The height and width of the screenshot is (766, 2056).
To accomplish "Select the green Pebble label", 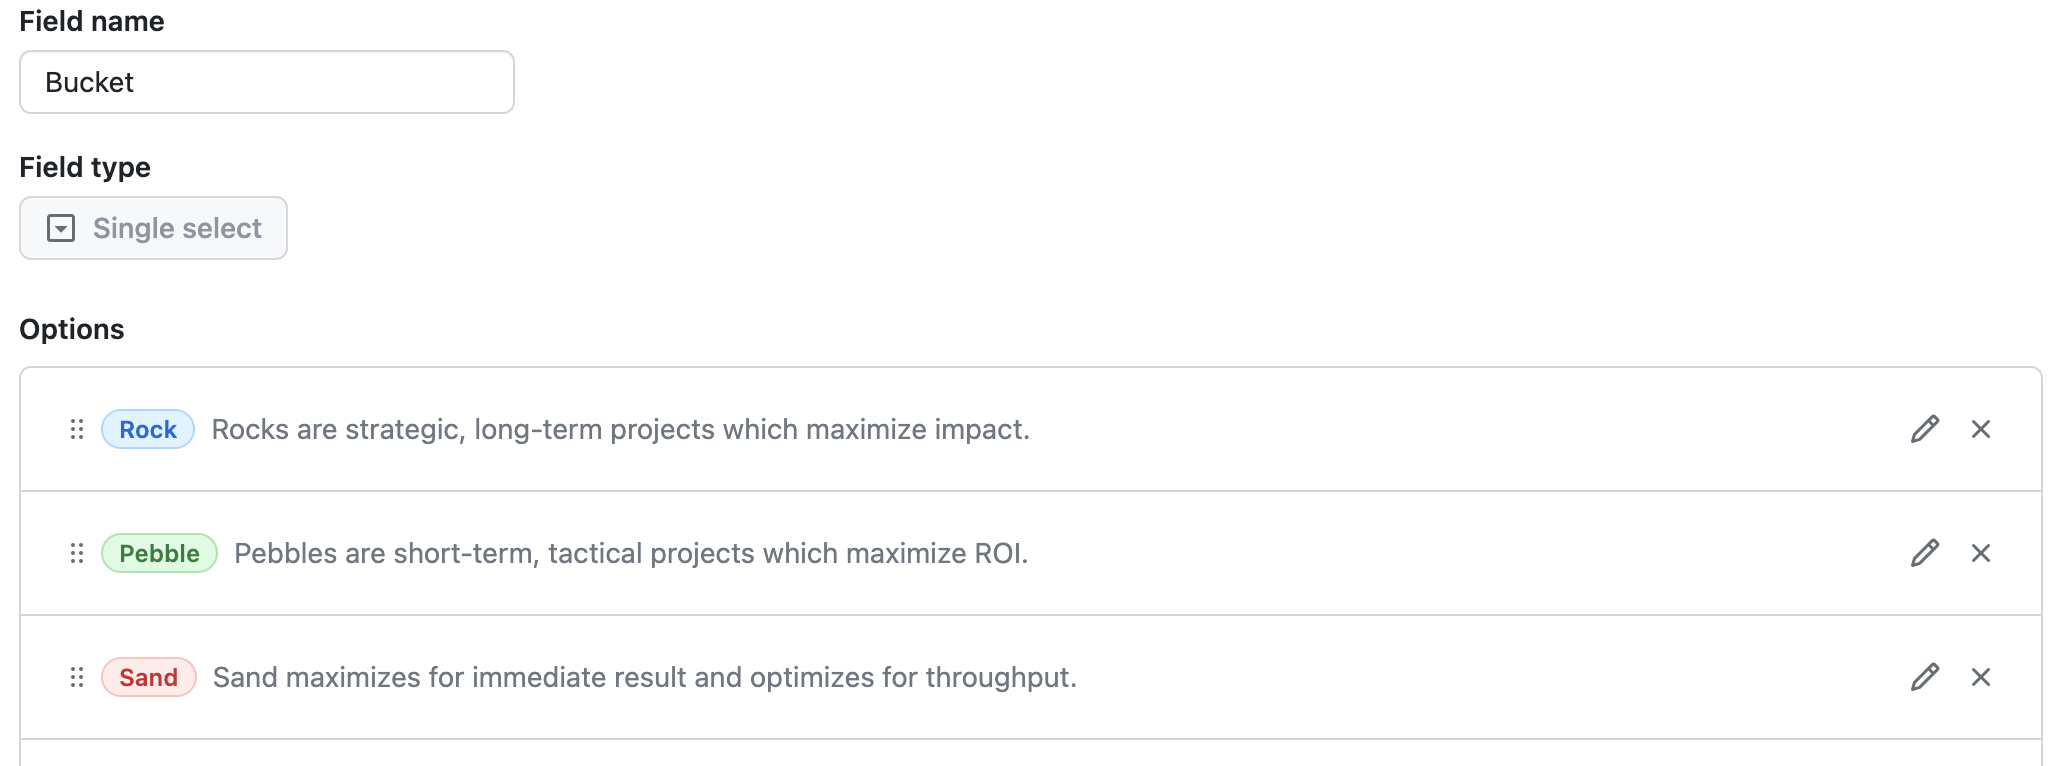I will [160, 553].
